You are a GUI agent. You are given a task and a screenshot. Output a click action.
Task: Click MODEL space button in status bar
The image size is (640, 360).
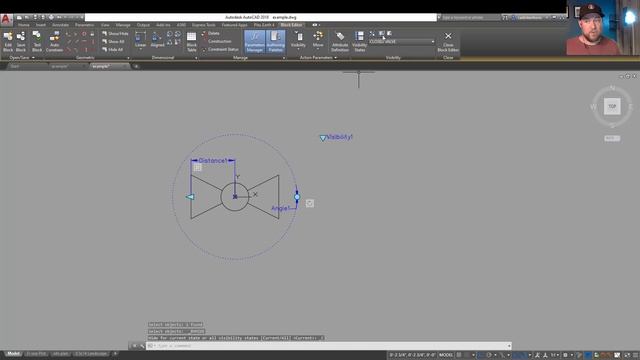coord(446,355)
